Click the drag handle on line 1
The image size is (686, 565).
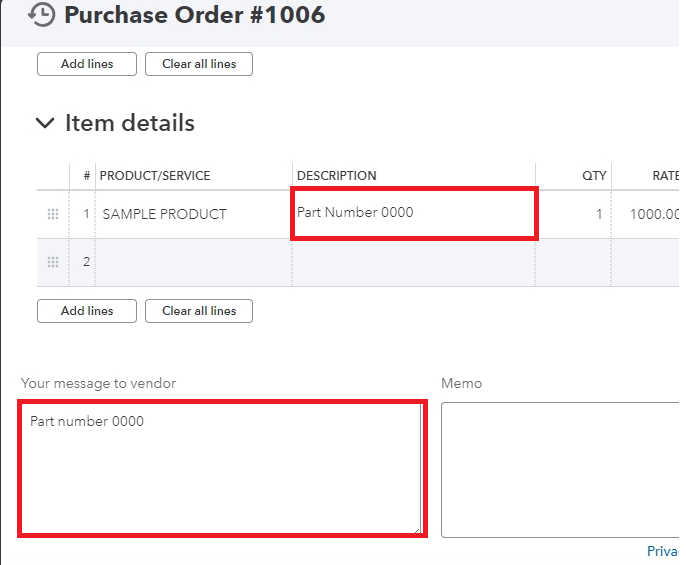click(53, 214)
